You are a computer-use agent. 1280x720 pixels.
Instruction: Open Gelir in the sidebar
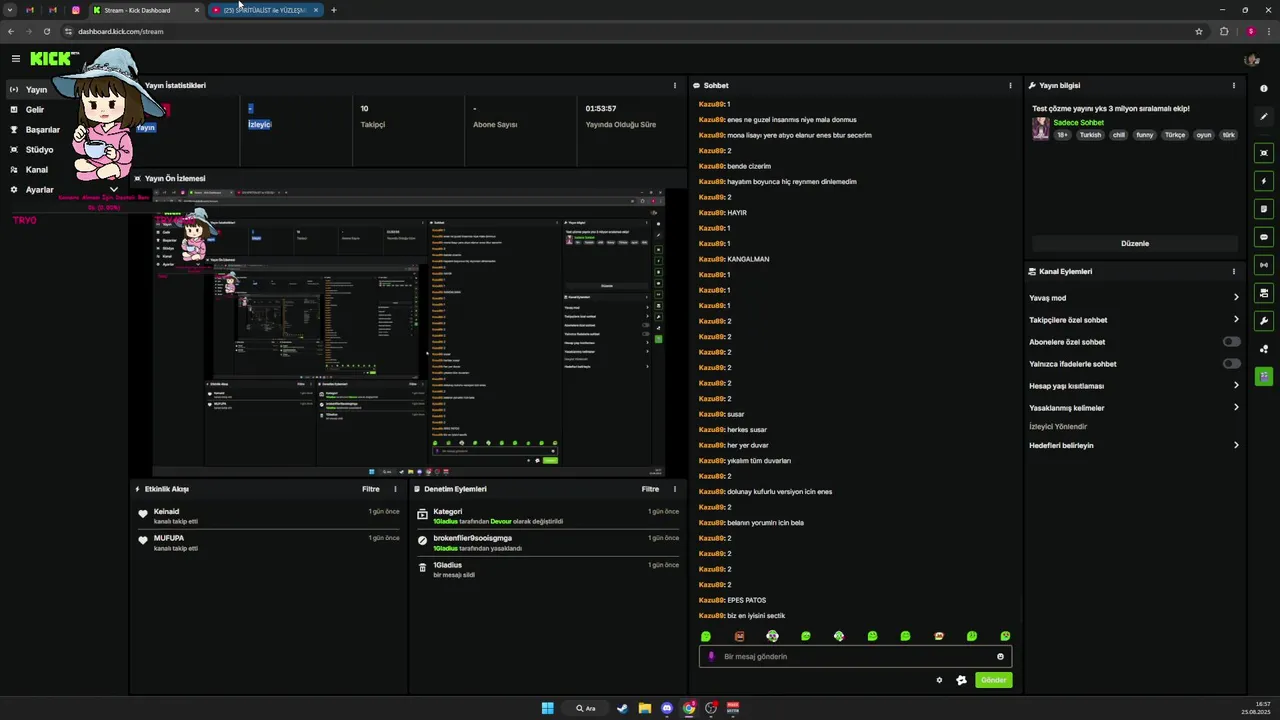[35, 109]
